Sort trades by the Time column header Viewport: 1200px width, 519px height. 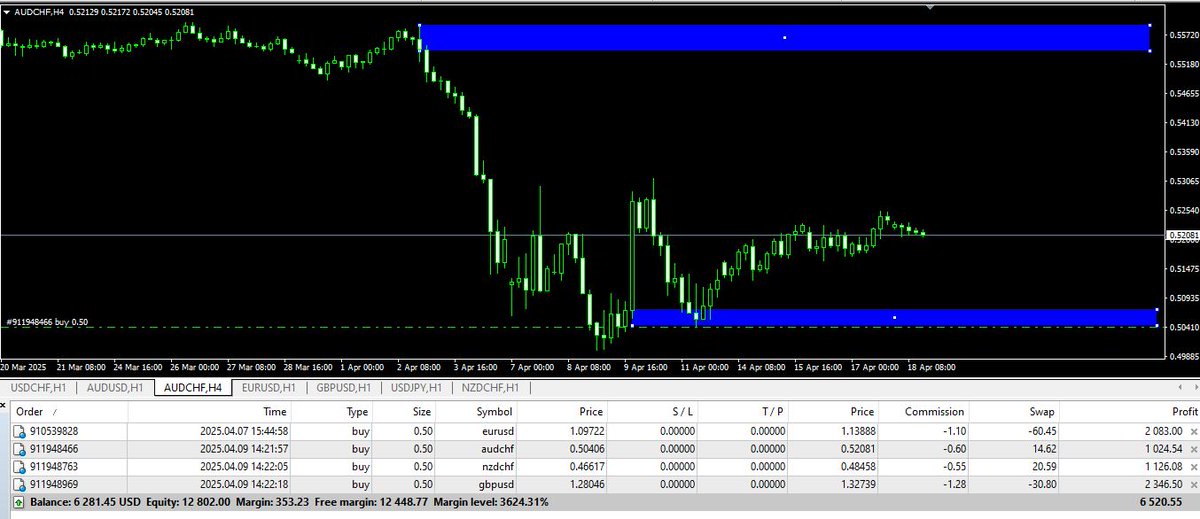click(x=208, y=411)
